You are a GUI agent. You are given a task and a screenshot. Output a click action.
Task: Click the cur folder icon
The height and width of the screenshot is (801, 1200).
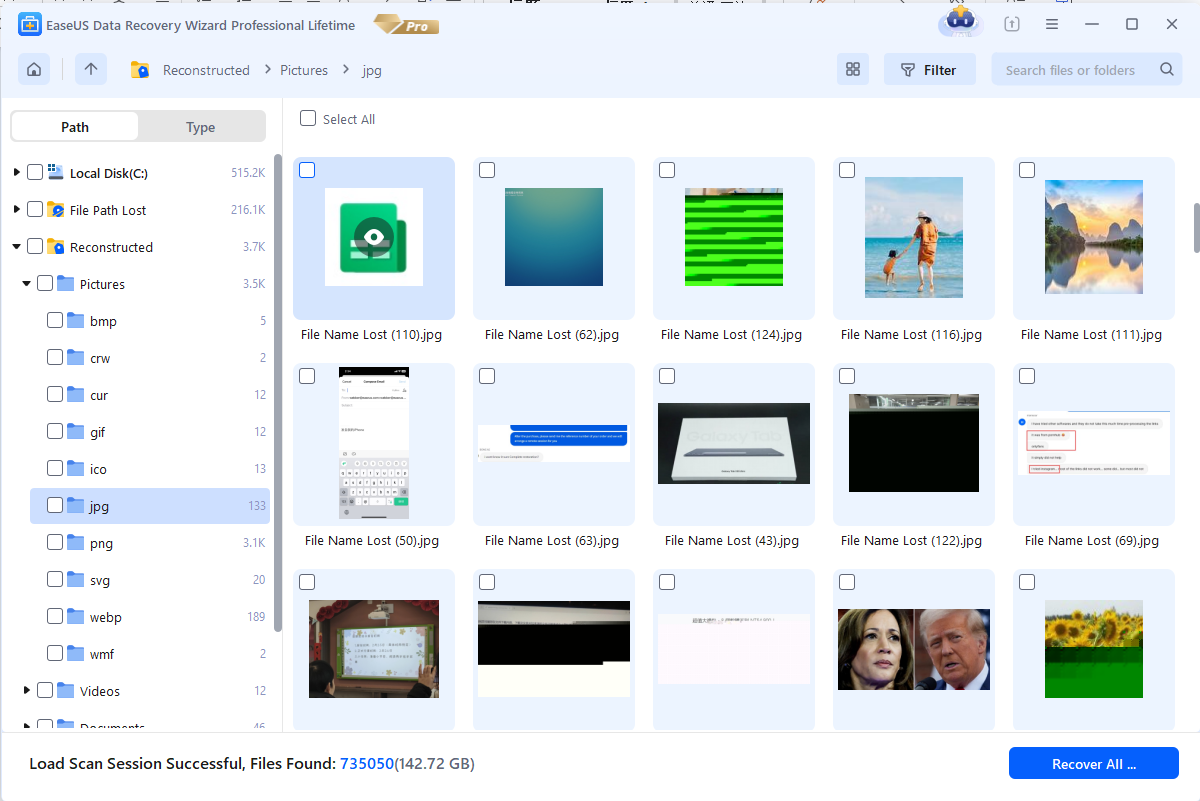76,395
